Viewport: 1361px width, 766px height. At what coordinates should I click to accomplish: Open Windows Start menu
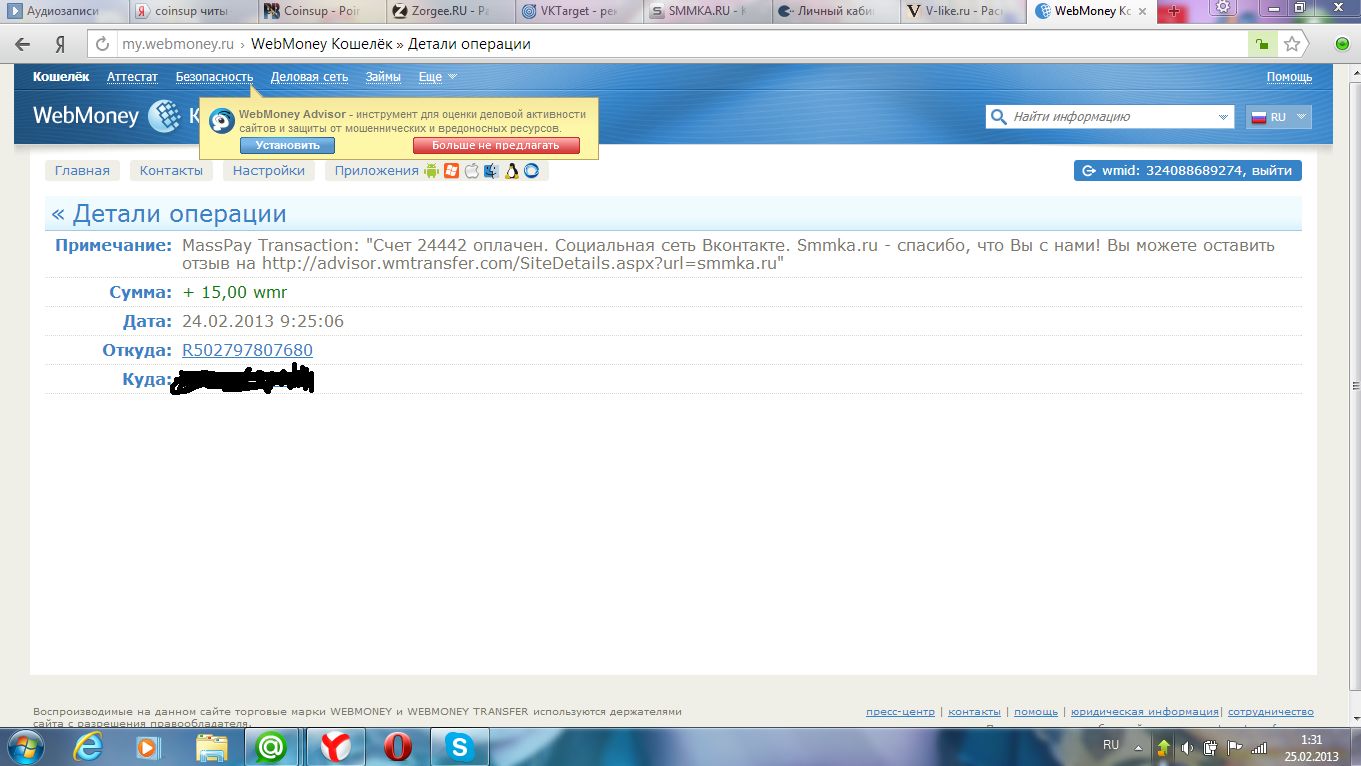[x=25, y=746]
